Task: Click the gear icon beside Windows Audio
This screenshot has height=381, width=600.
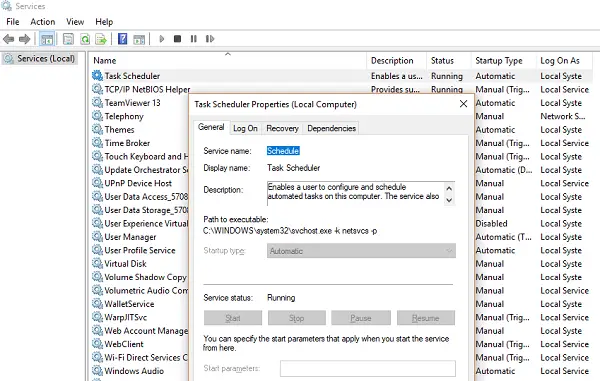Action: coord(98,370)
